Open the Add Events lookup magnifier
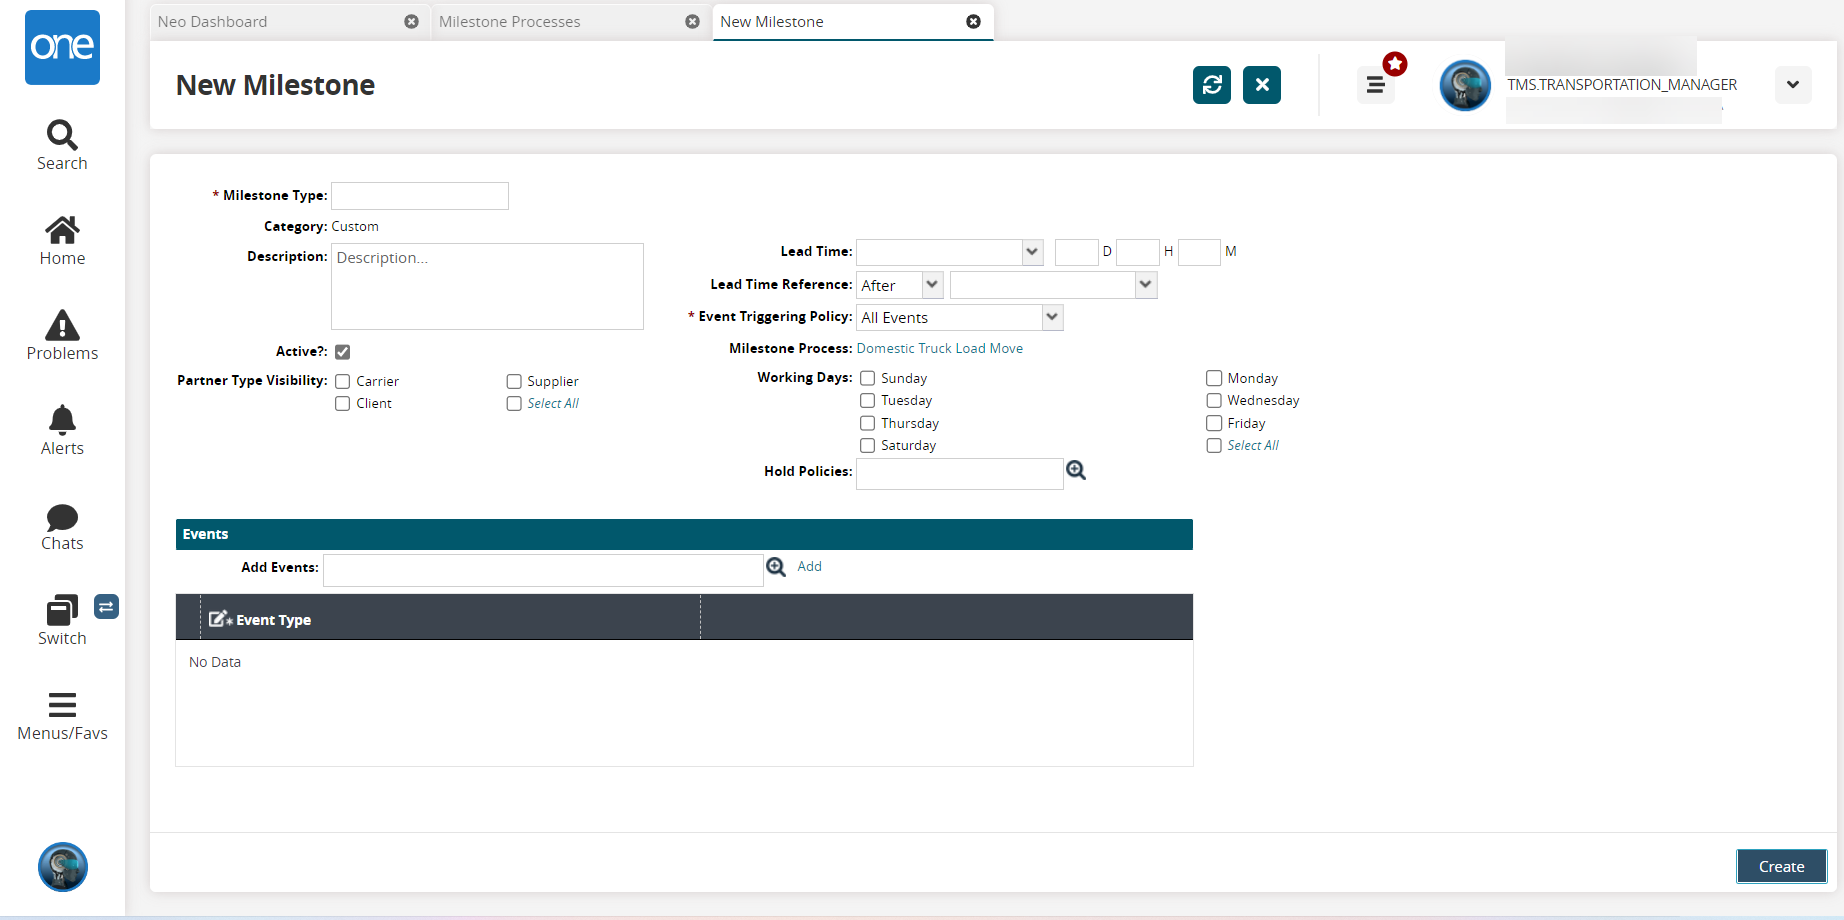 coord(776,567)
